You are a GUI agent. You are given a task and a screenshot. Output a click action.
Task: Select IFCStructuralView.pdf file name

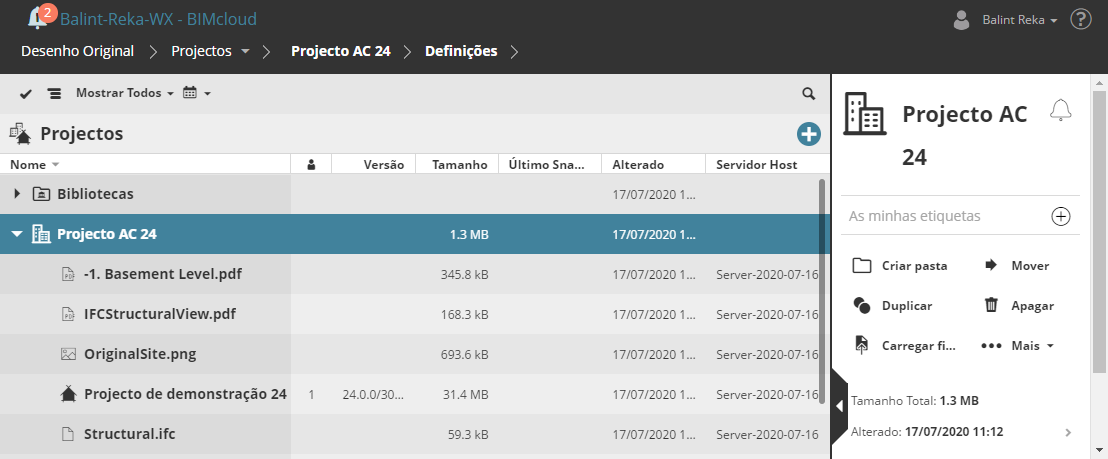[160, 314]
